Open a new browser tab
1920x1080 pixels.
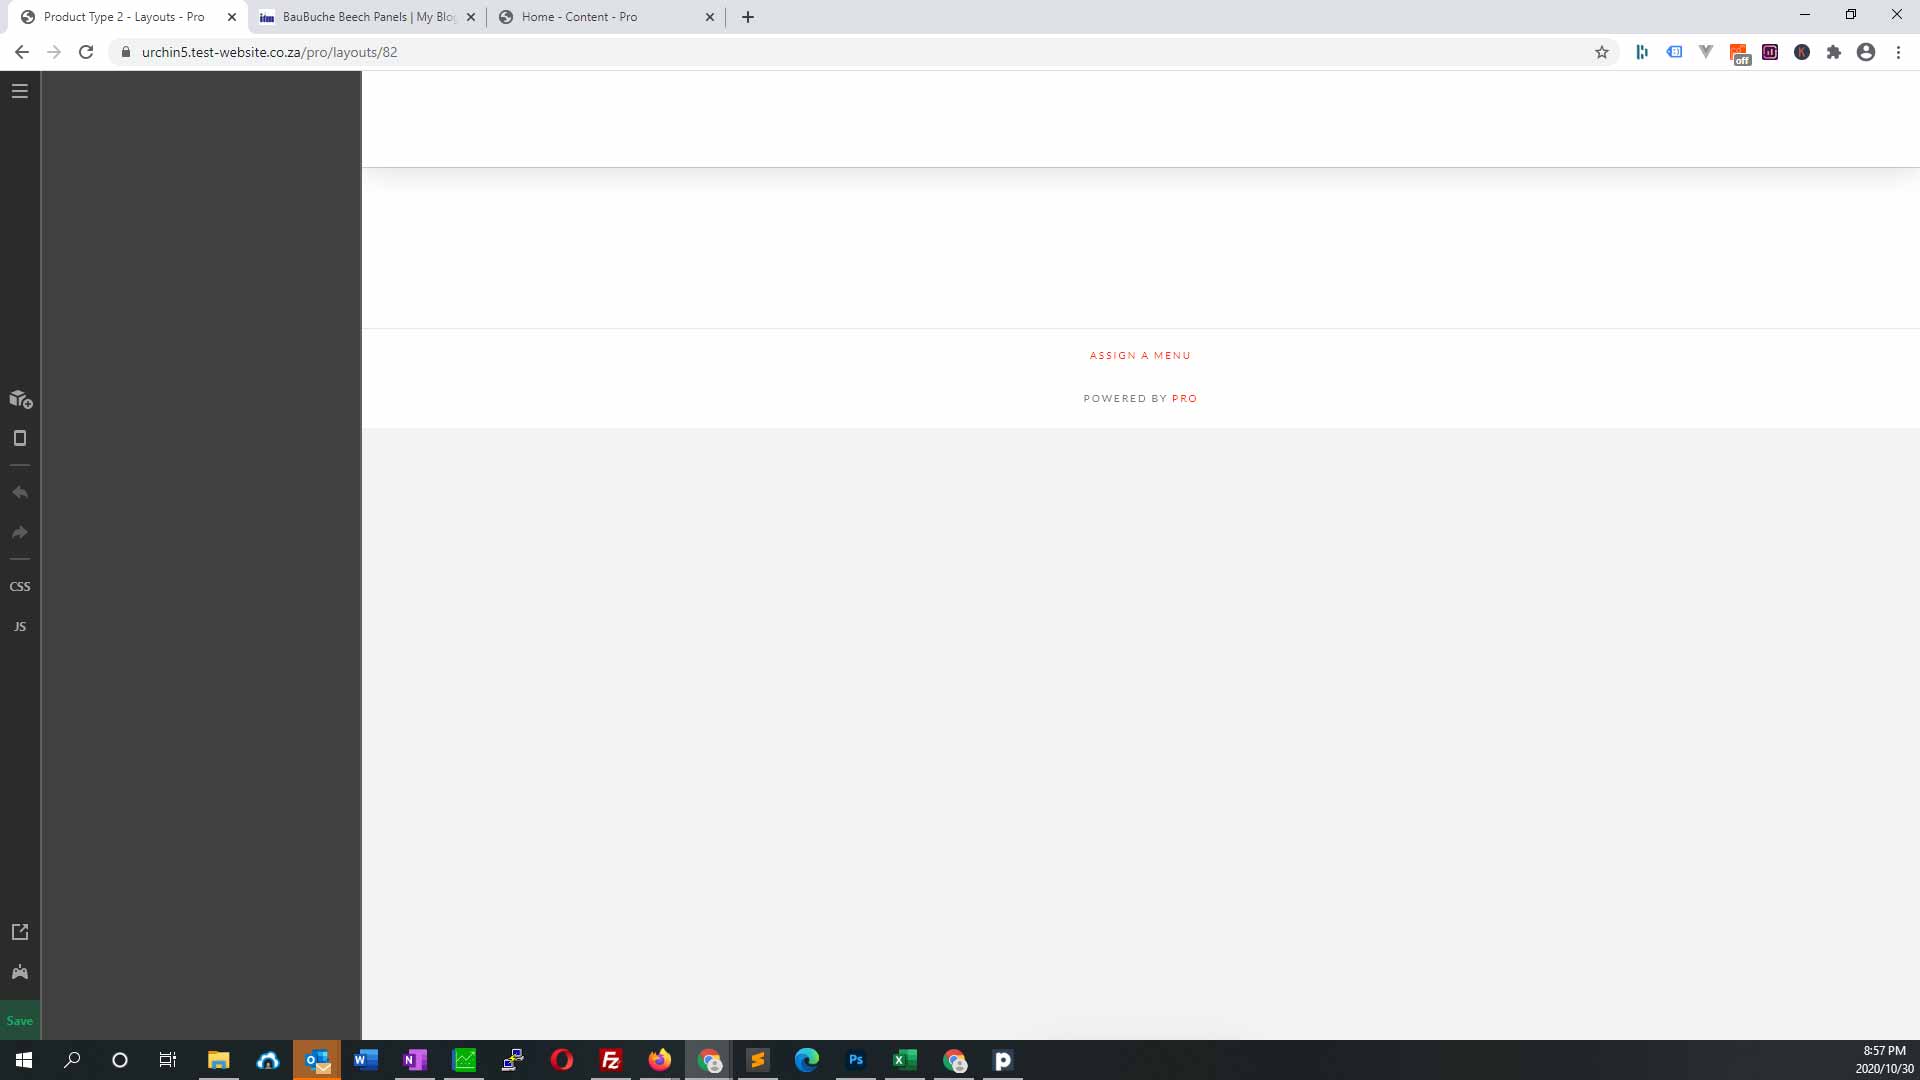coord(748,17)
